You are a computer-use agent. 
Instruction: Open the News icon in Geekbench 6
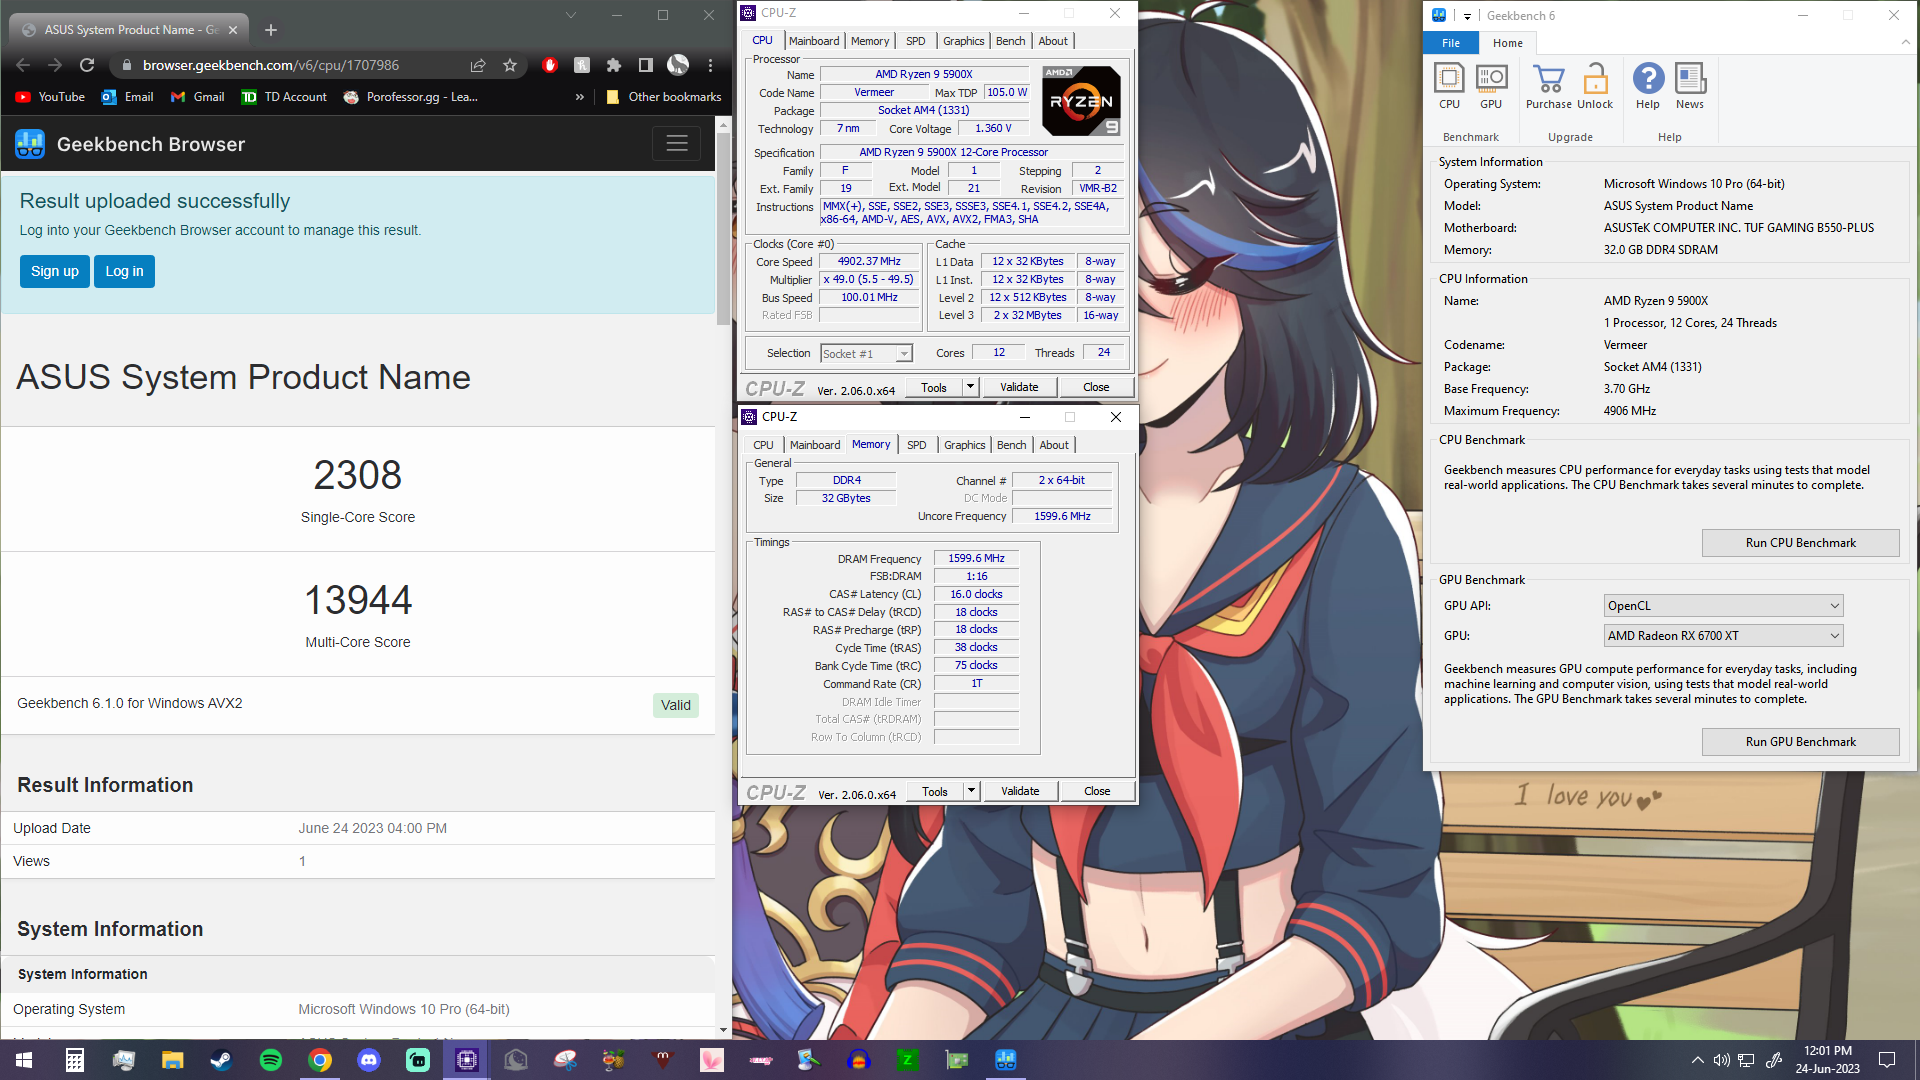pyautogui.click(x=1690, y=87)
